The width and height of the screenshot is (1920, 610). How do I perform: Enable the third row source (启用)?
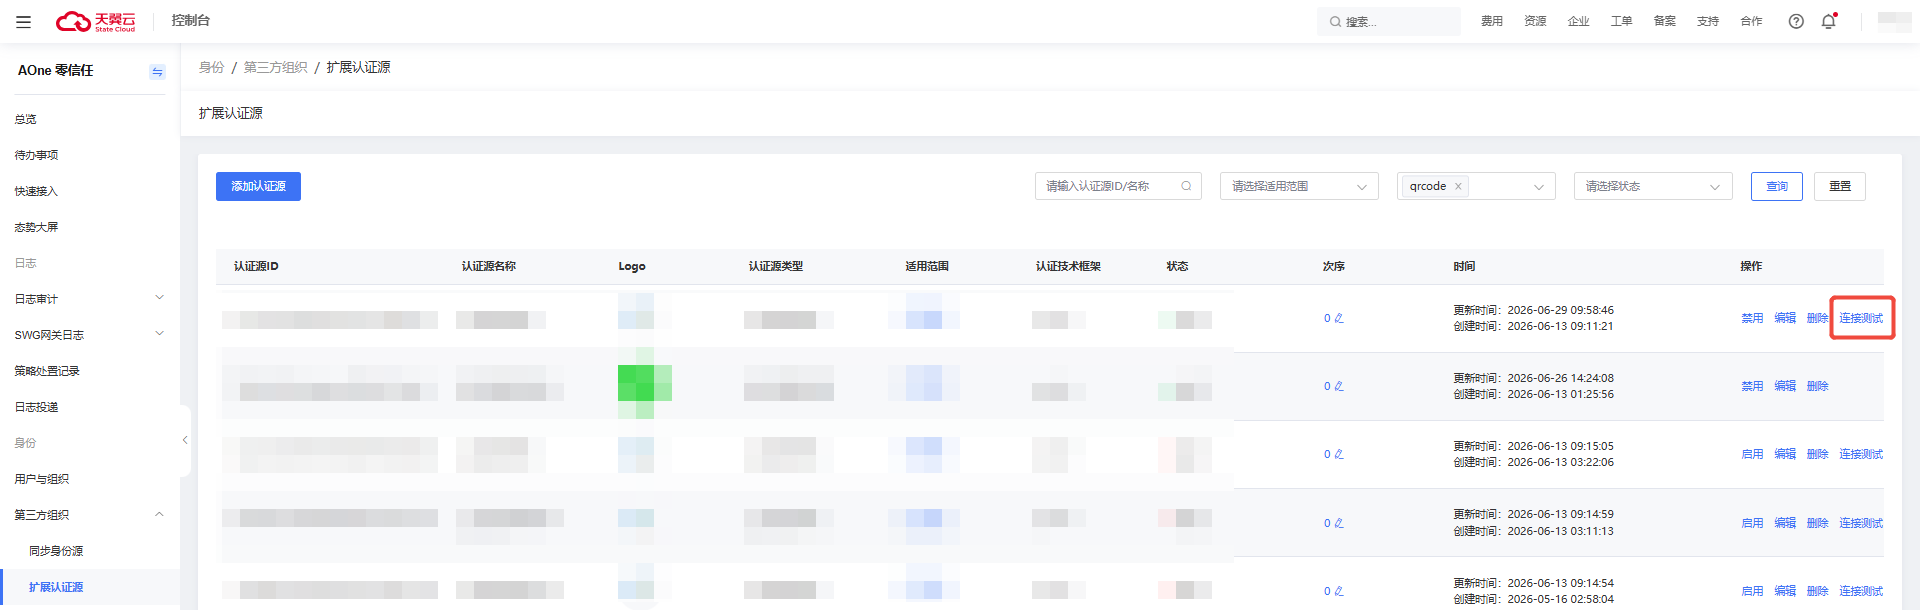1752,454
